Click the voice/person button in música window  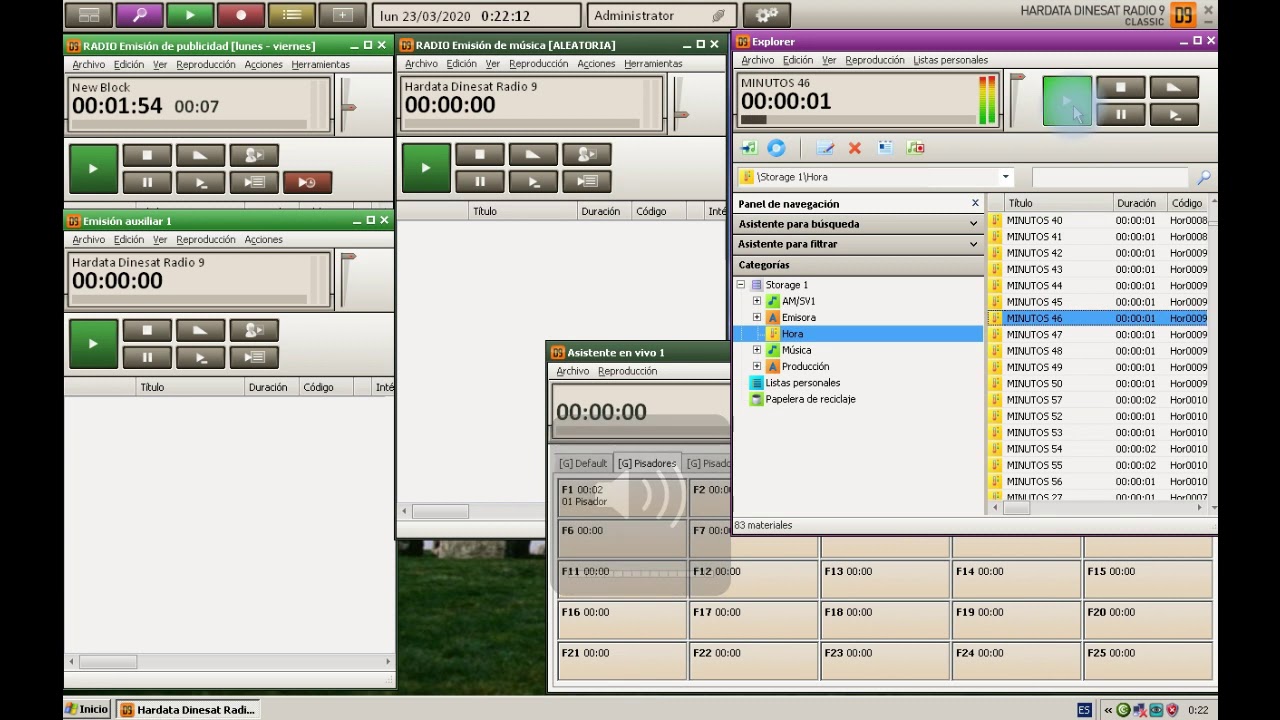586,154
